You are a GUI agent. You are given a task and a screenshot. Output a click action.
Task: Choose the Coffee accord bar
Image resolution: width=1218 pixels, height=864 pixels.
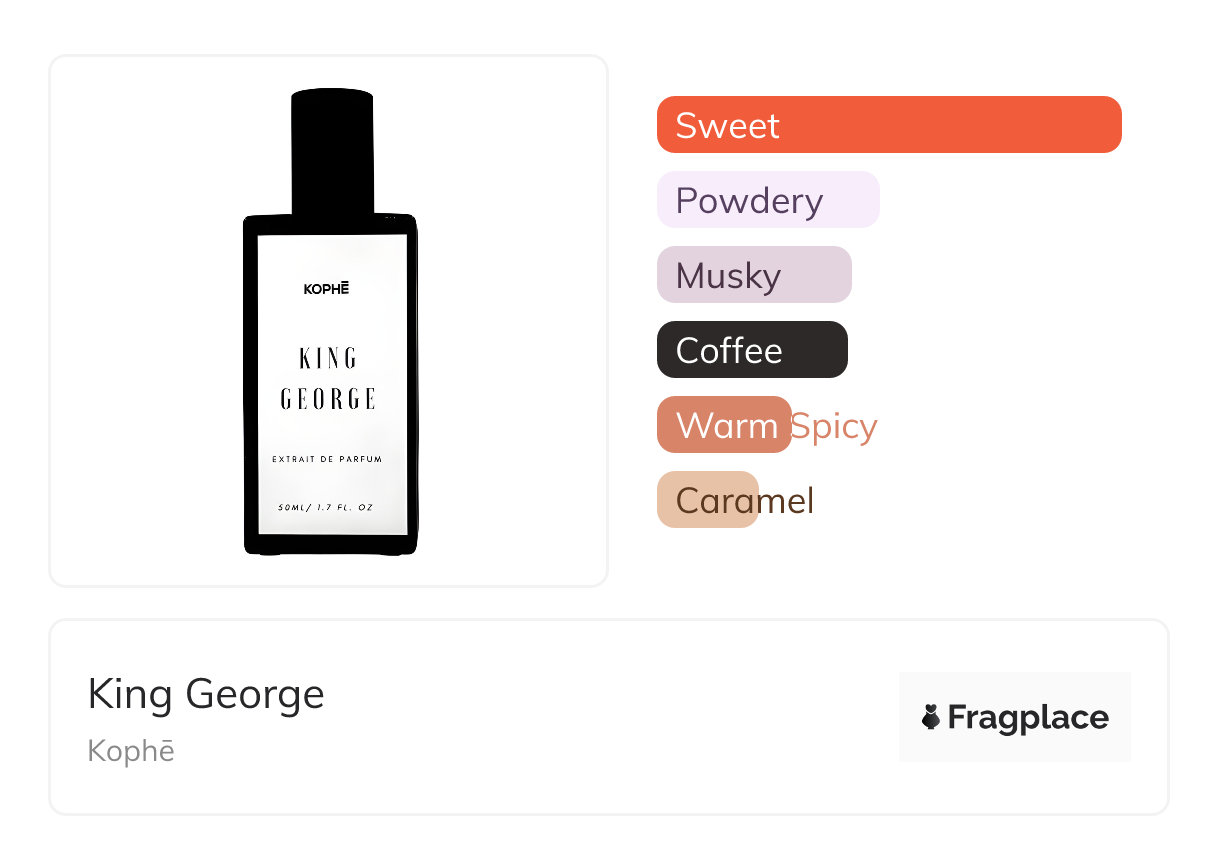click(x=751, y=350)
